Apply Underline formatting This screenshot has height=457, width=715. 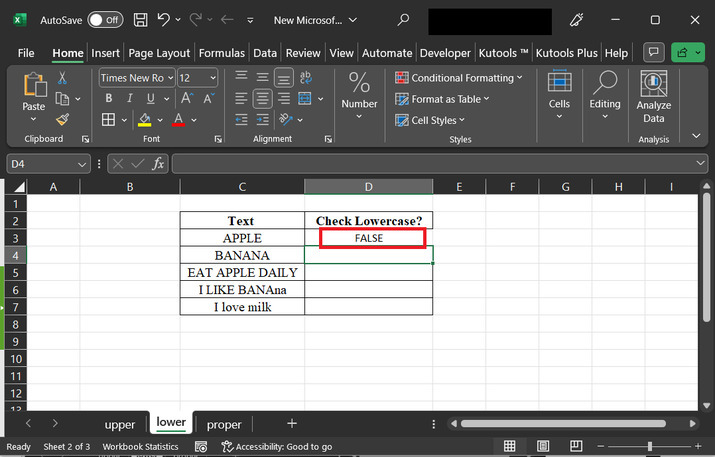point(150,98)
